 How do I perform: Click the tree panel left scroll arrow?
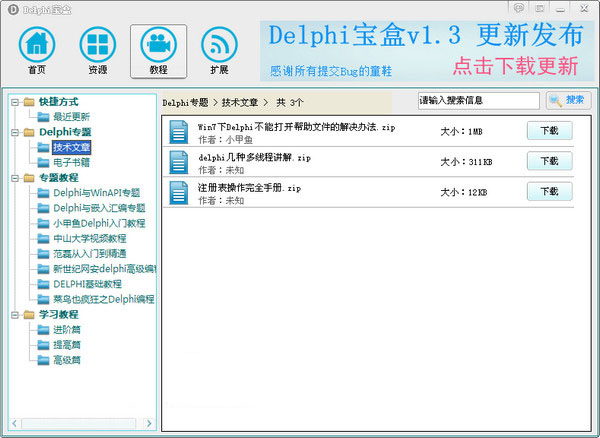click(x=15, y=423)
